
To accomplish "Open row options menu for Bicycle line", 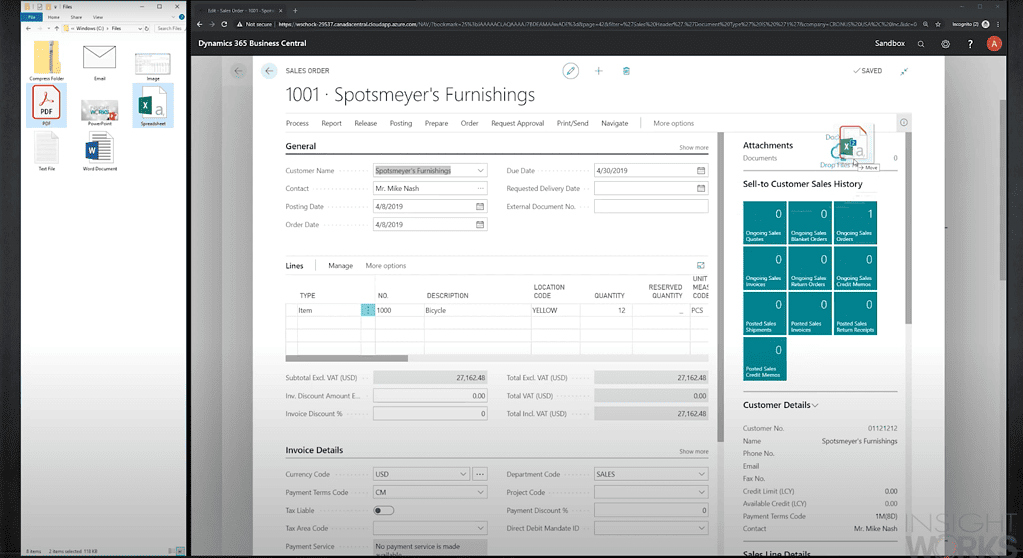I will pos(367,311).
